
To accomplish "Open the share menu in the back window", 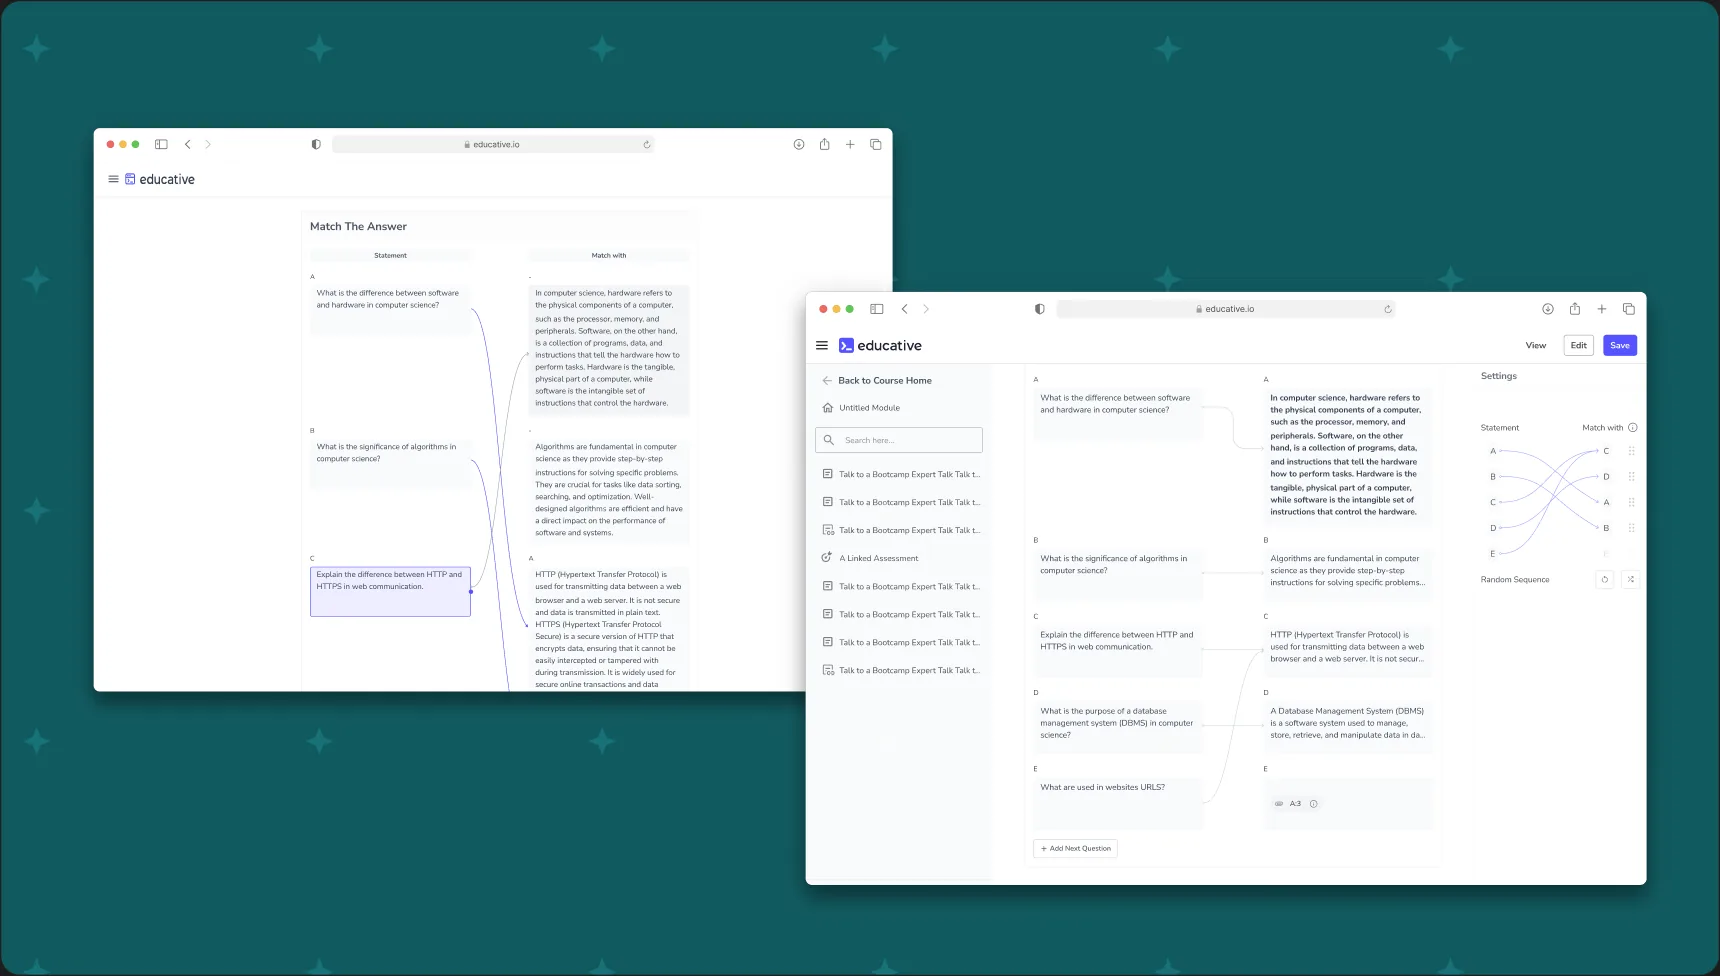I will 824,145.
